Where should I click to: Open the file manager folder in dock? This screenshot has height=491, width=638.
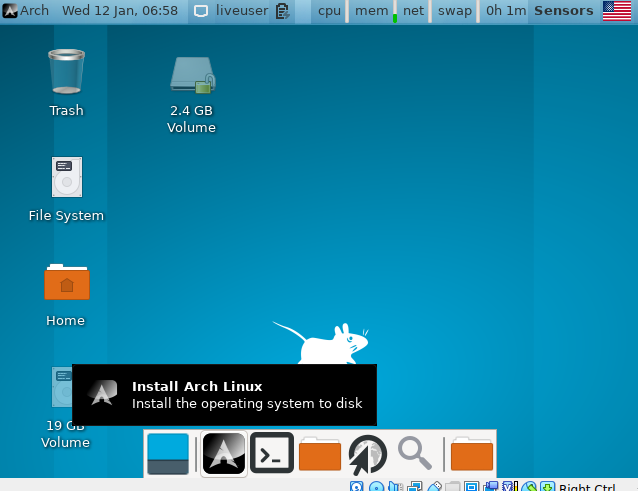(320, 454)
